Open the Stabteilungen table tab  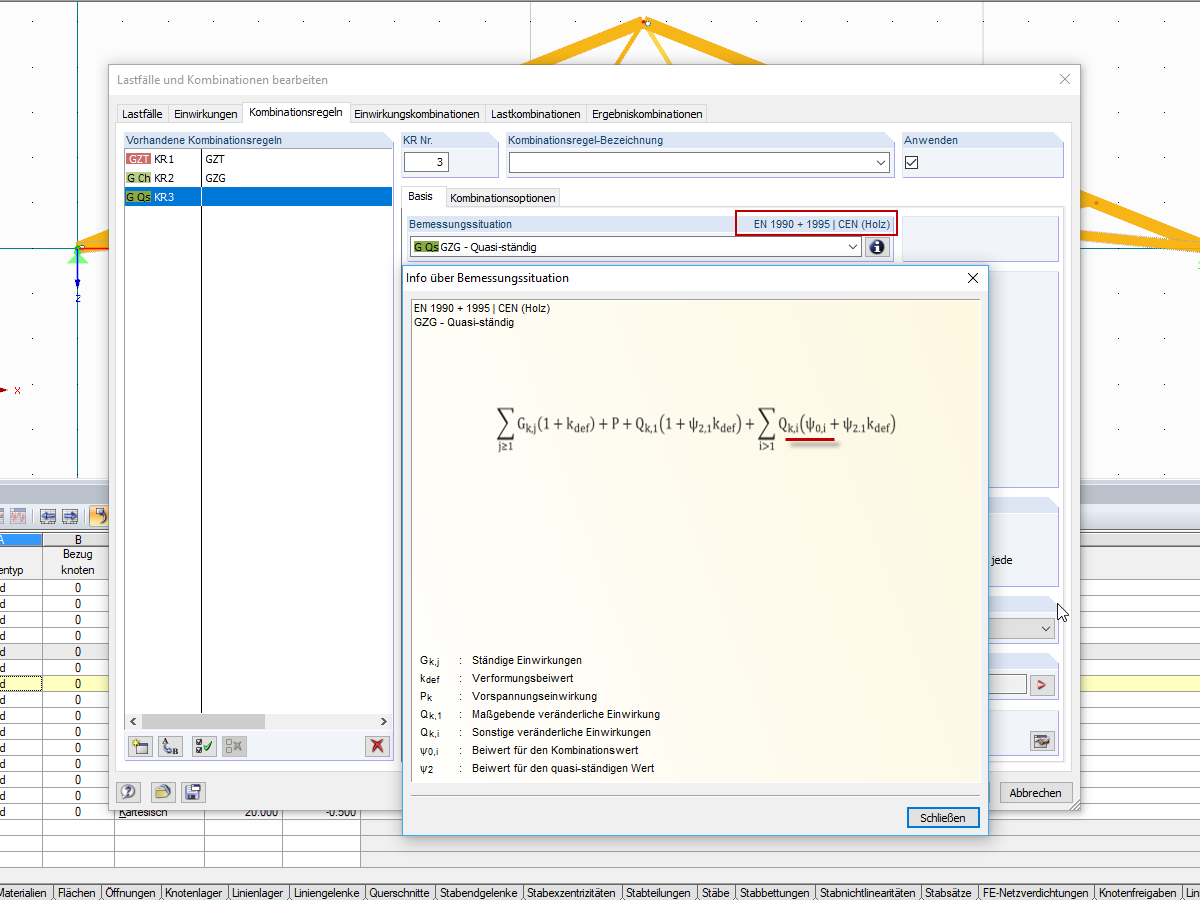pyautogui.click(x=659, y=893)
